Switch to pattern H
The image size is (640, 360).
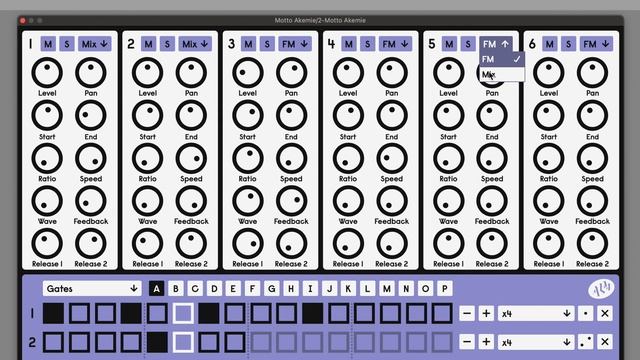tap(291, 289)
